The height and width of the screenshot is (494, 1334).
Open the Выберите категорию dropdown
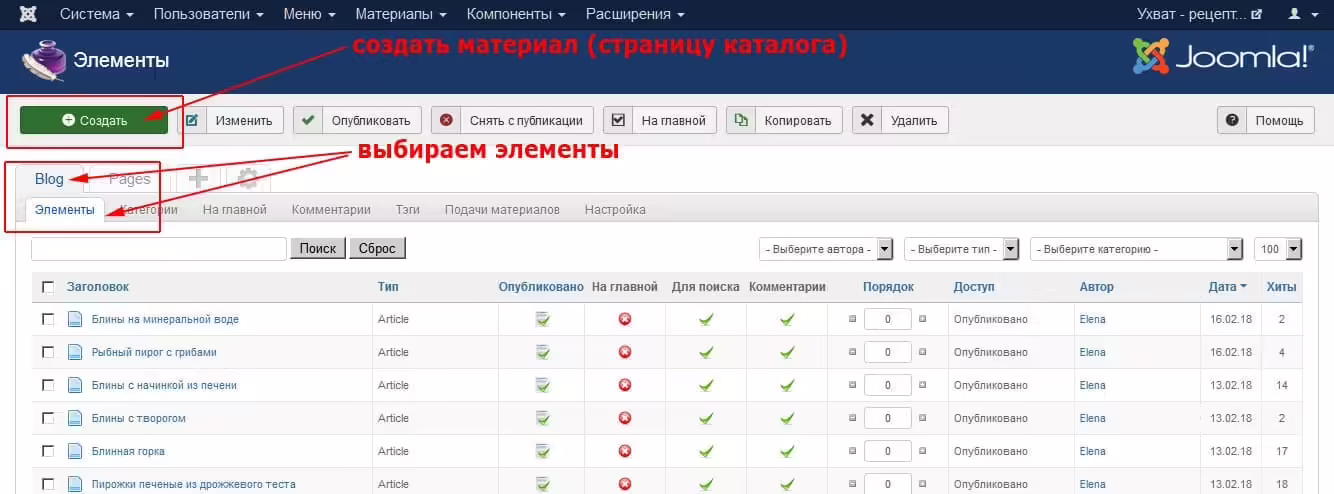(x=1136, y=249)
